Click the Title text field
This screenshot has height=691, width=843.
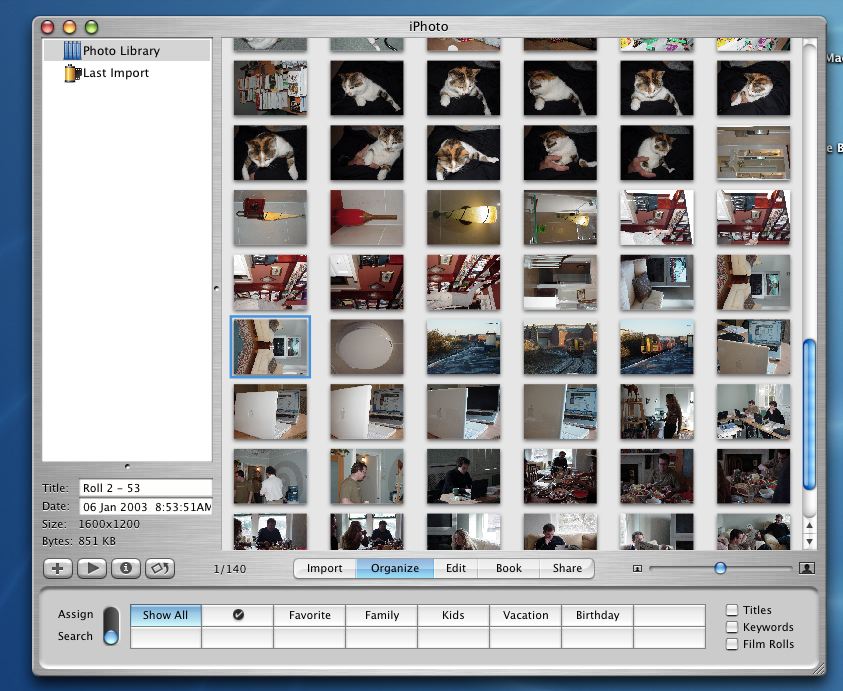pos(145,488)
